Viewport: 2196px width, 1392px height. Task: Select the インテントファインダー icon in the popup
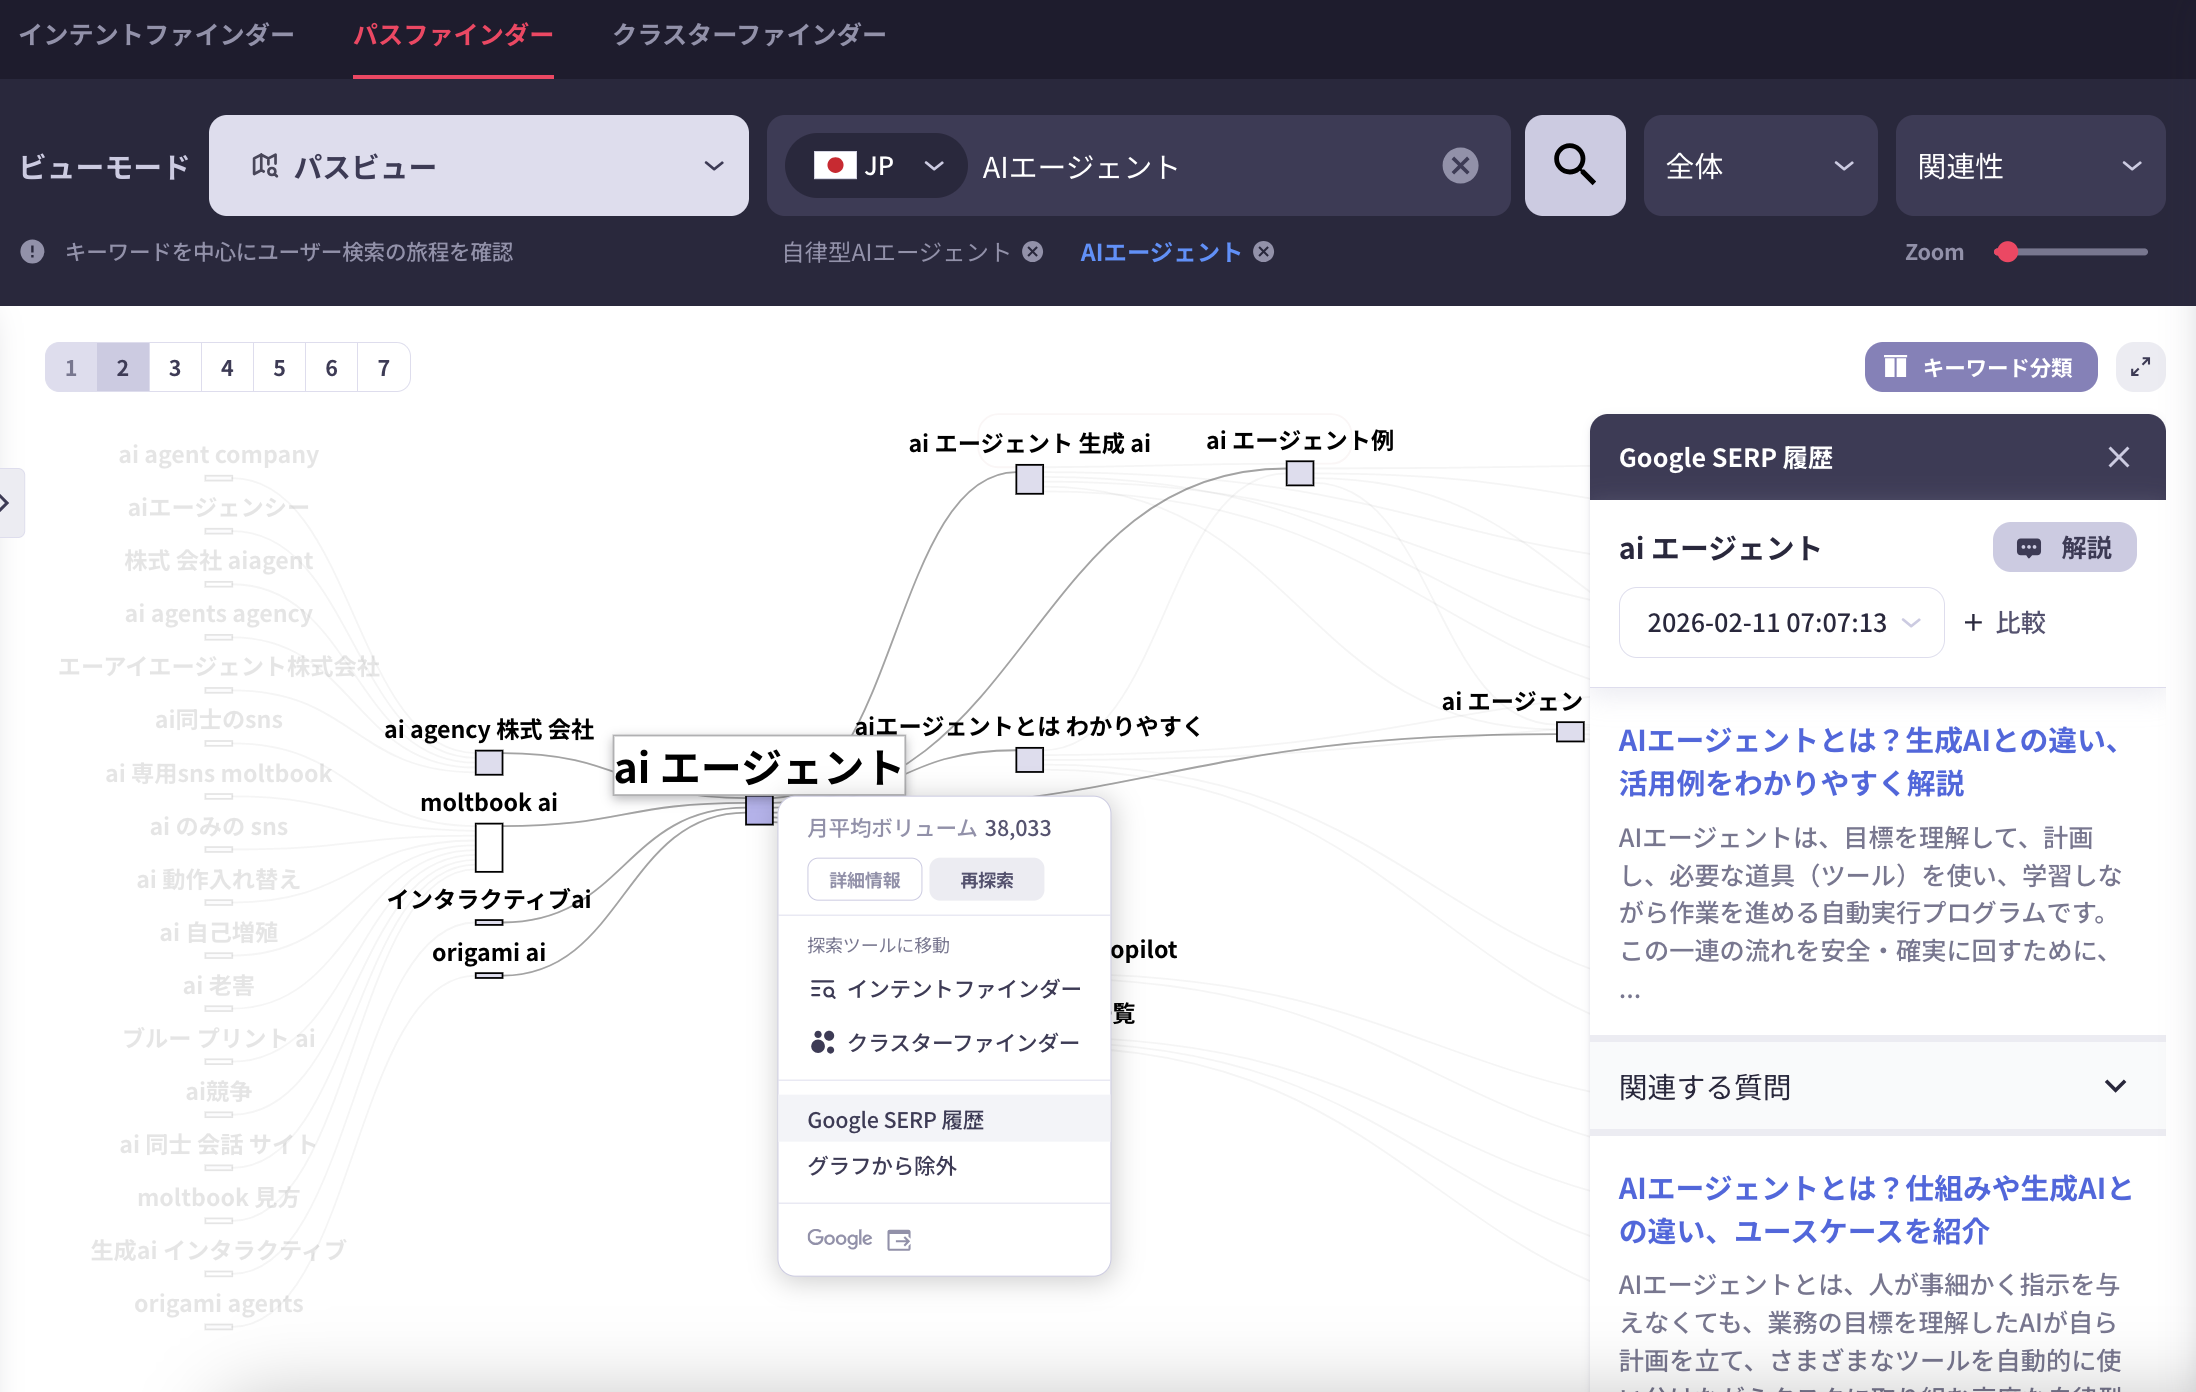821,989
